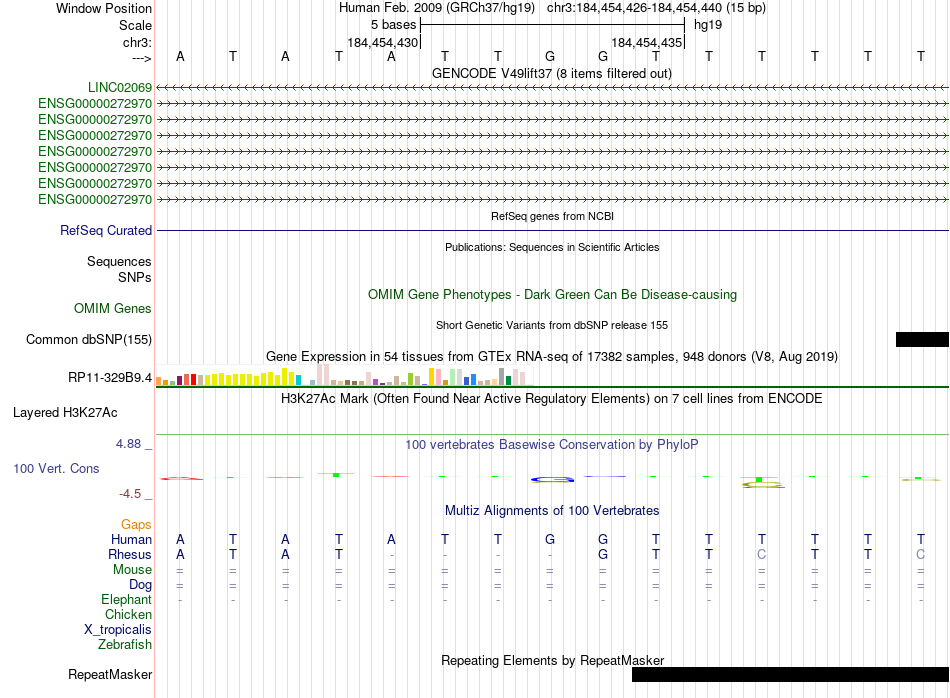Open the OMIM Gene Phenotypes title
This screenshot has height=698, width=950.
pos(552,294)
